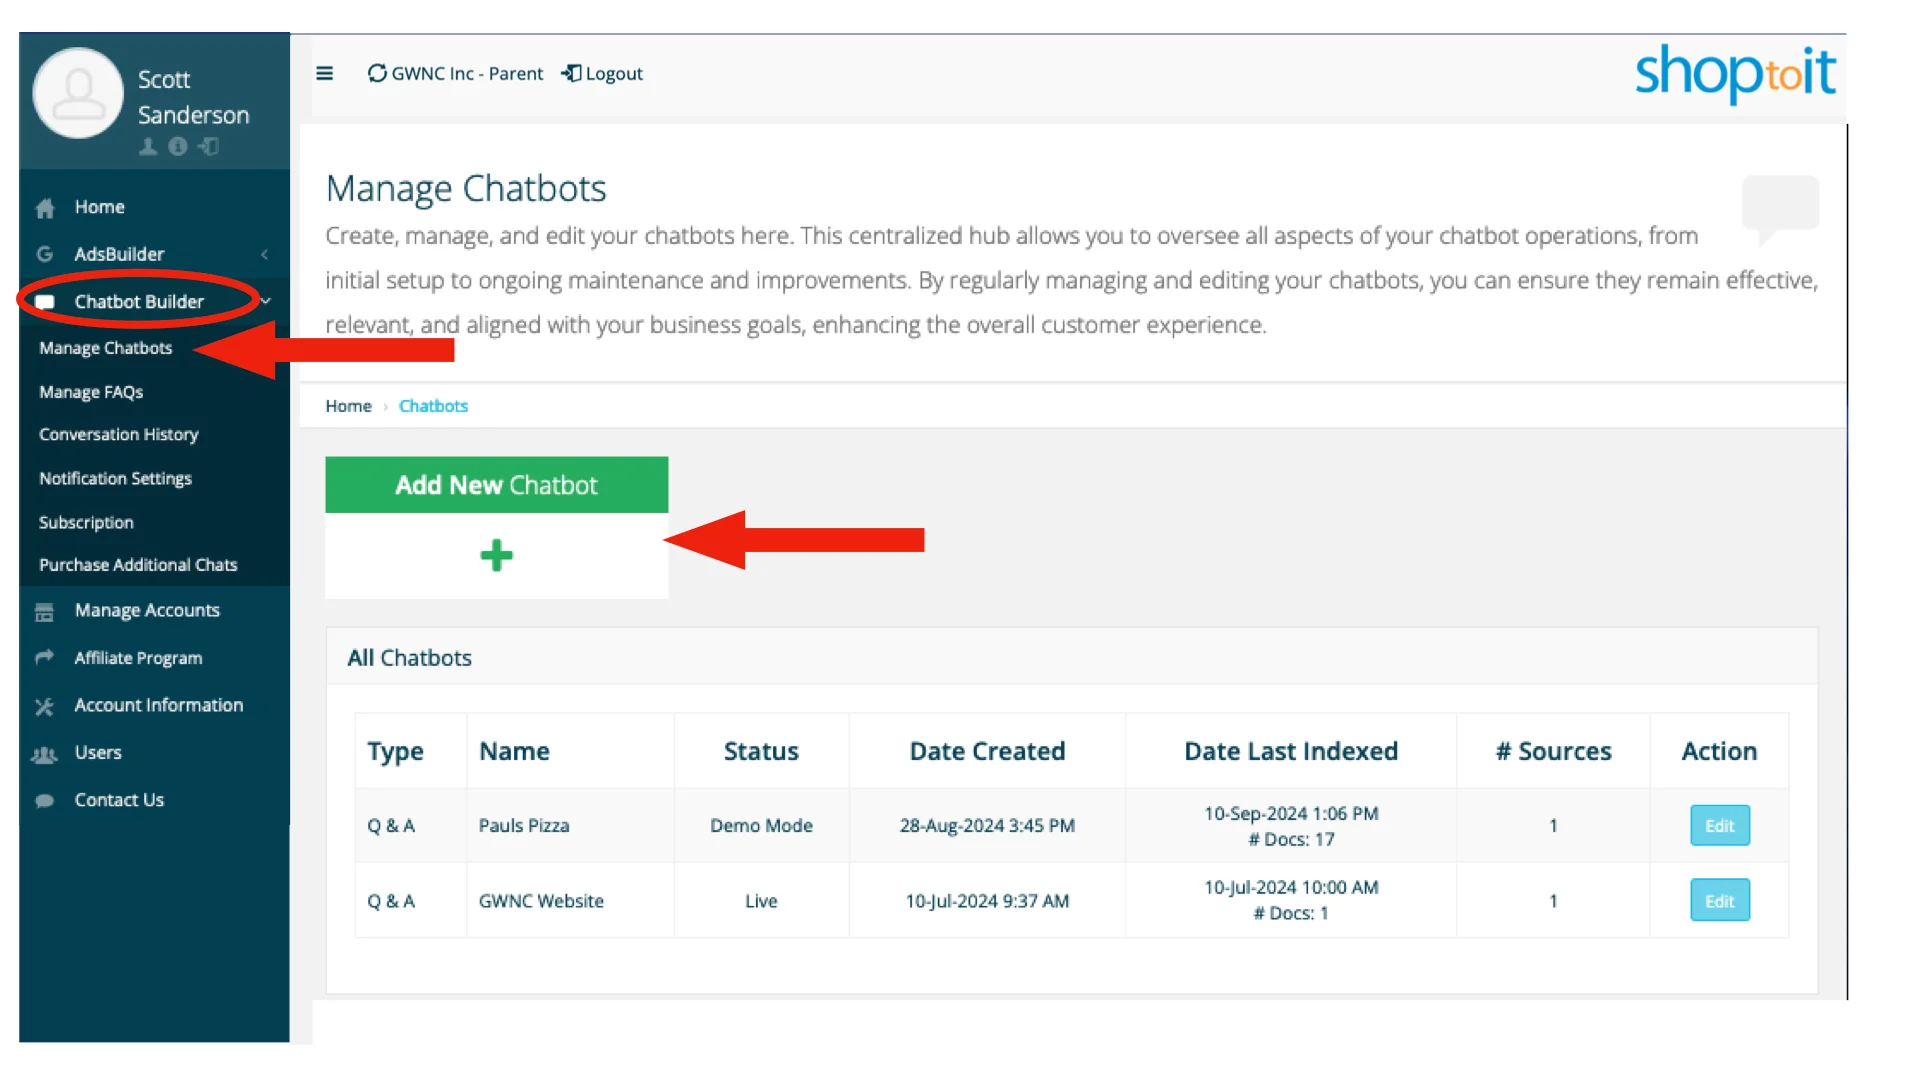
Task: Expand the AdsBuilder section chevron
Action: (x=264, y=254)
